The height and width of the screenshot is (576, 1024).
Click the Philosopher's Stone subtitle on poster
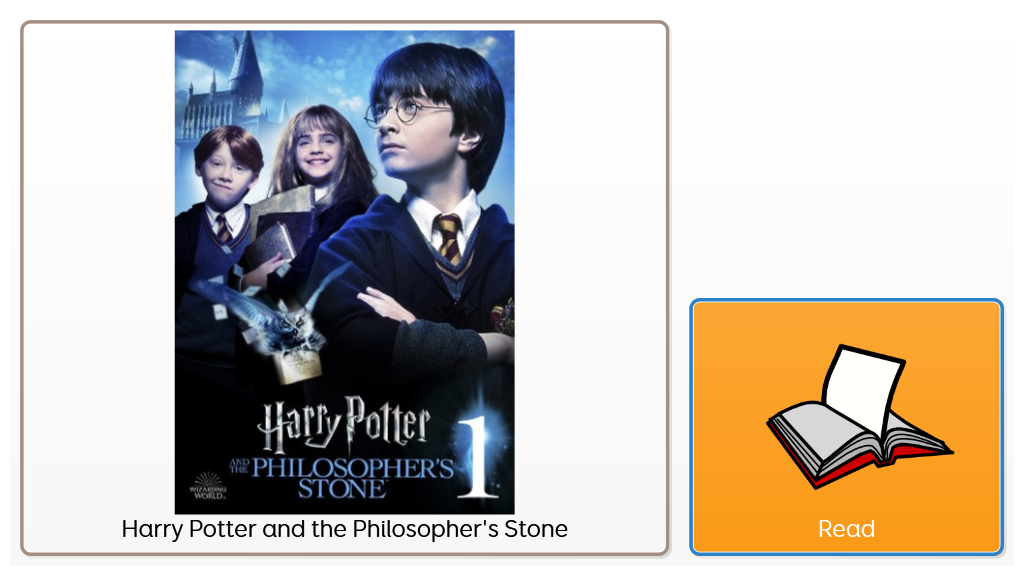coord(343,478)
